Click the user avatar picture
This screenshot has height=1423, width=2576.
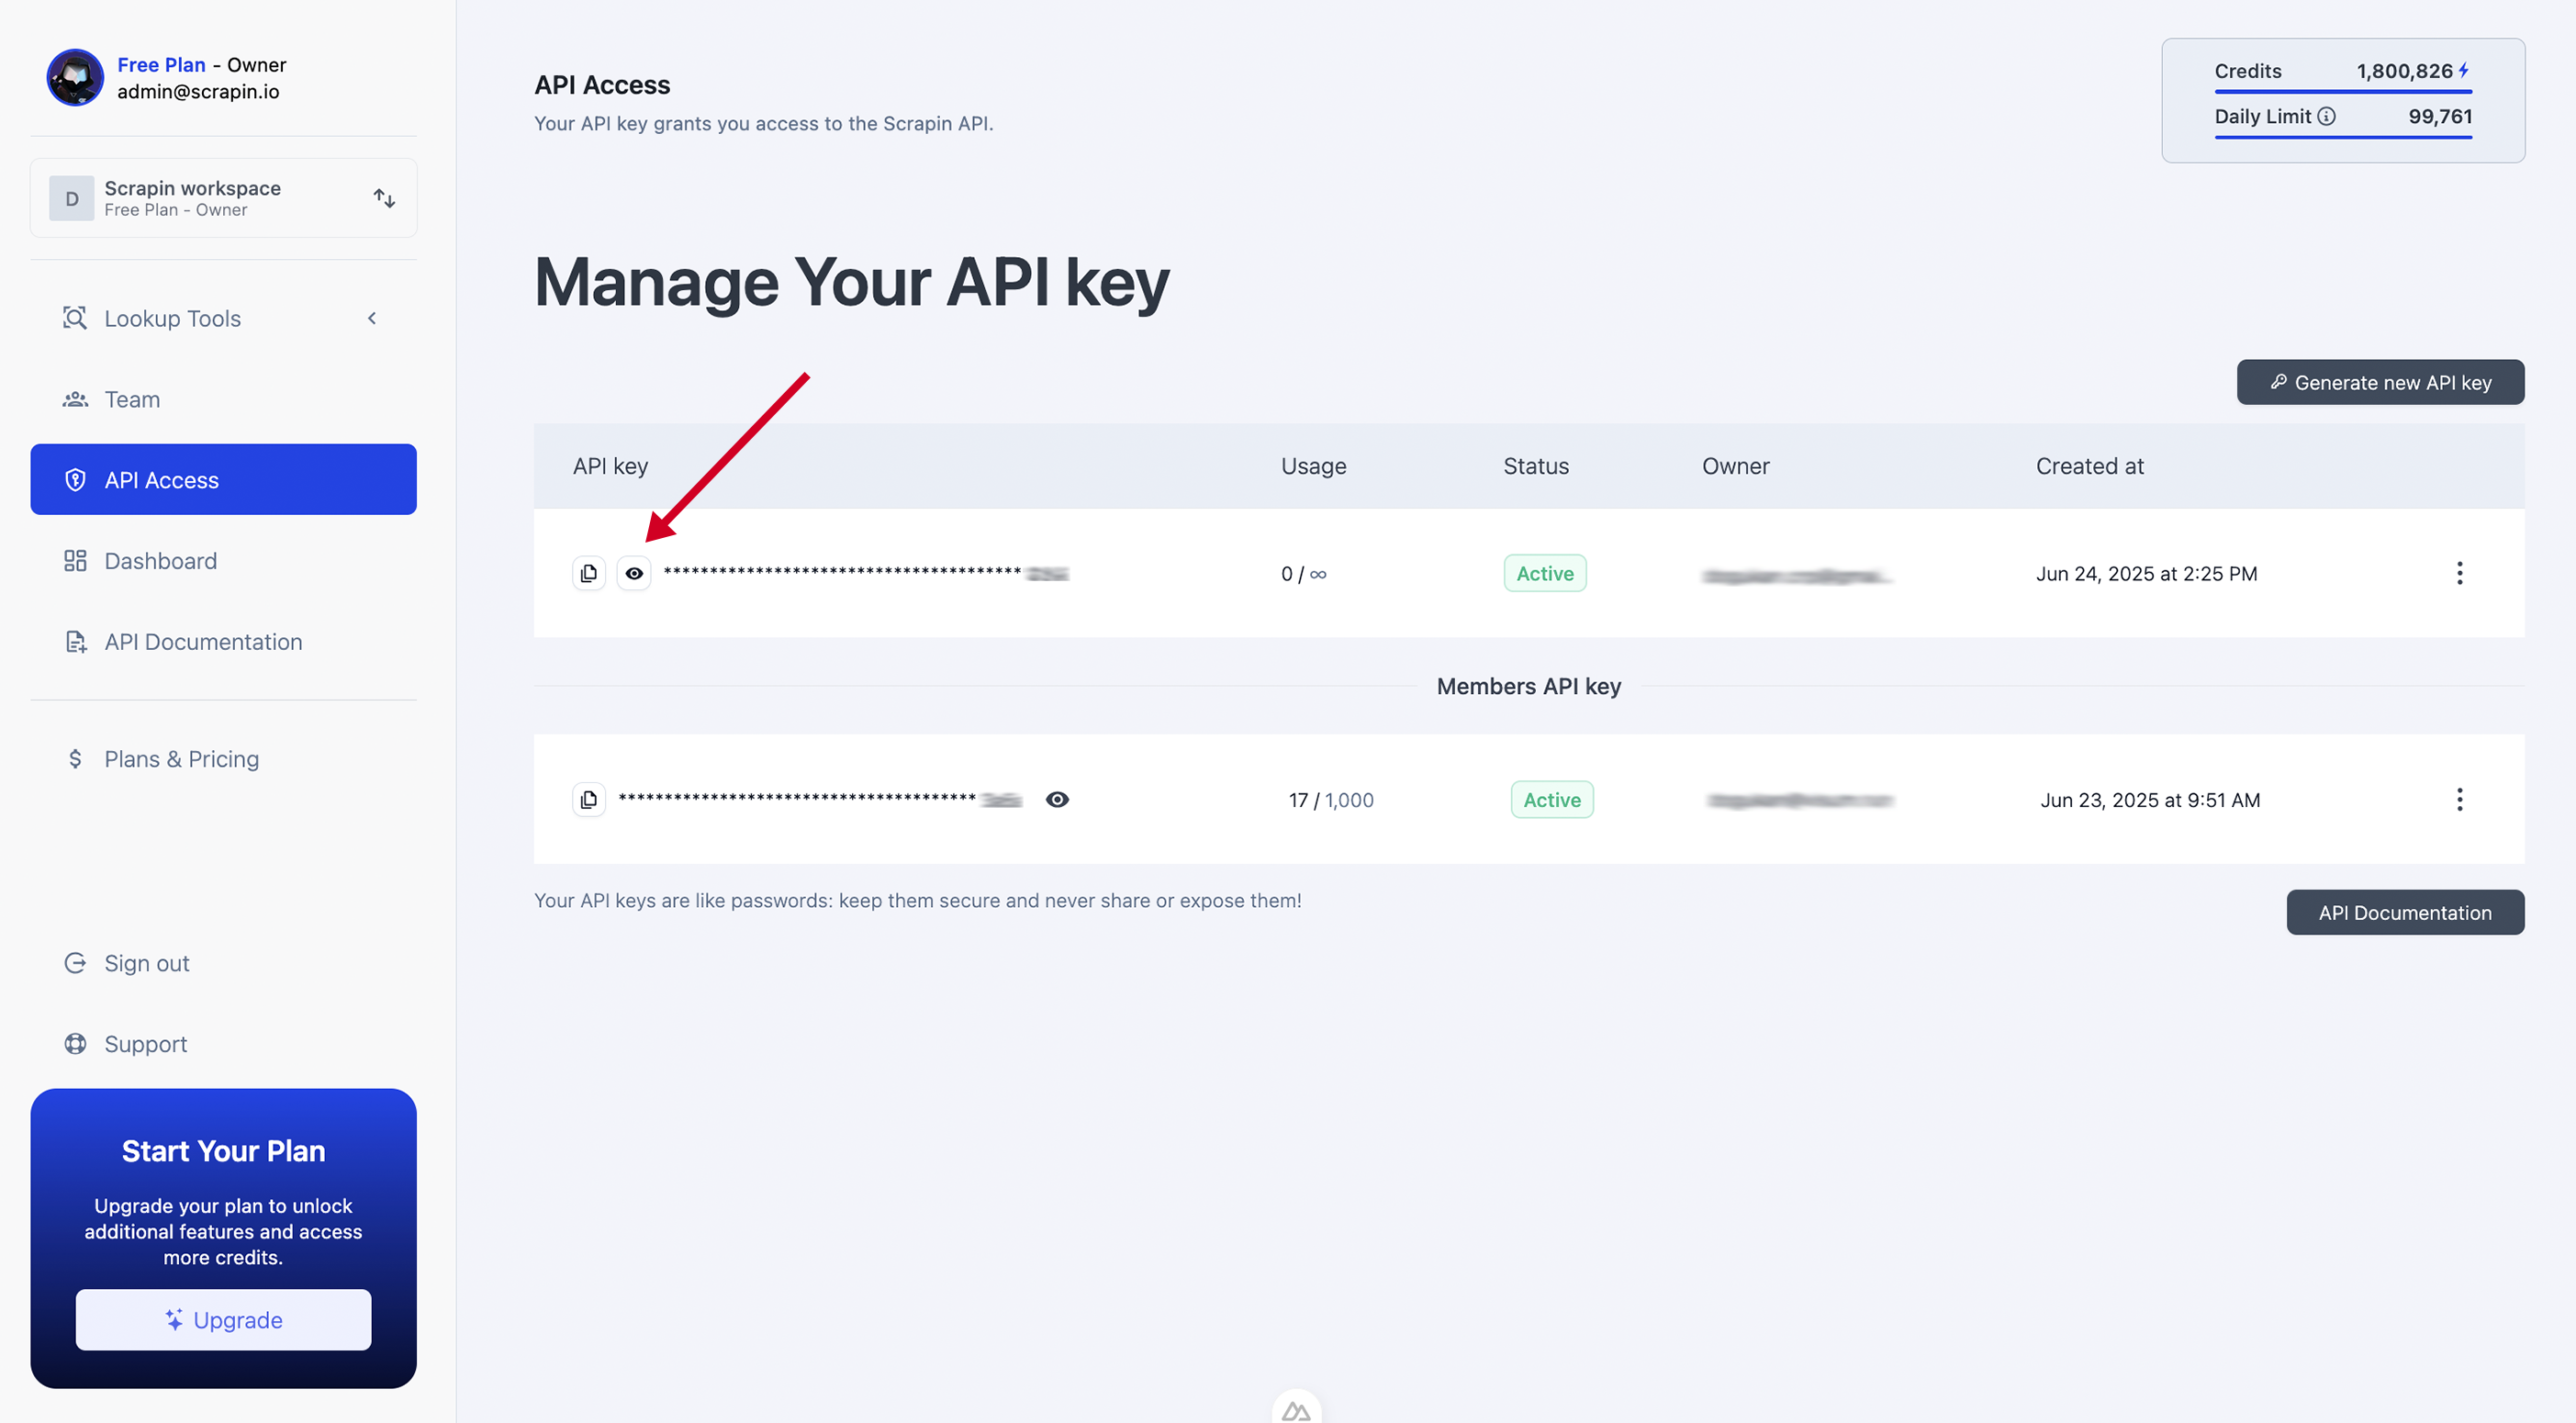click(x=75, y=77)
